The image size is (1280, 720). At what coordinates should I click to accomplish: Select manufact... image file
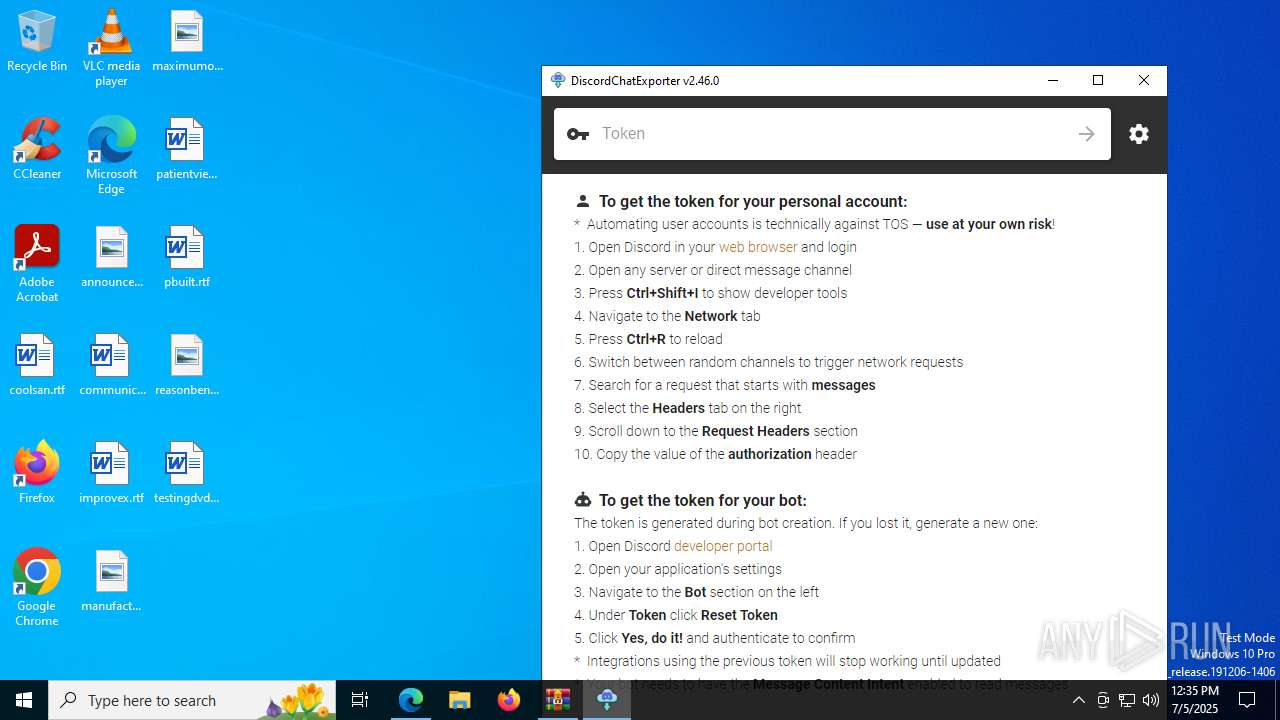pyautogui.click(x=111, y=582)
